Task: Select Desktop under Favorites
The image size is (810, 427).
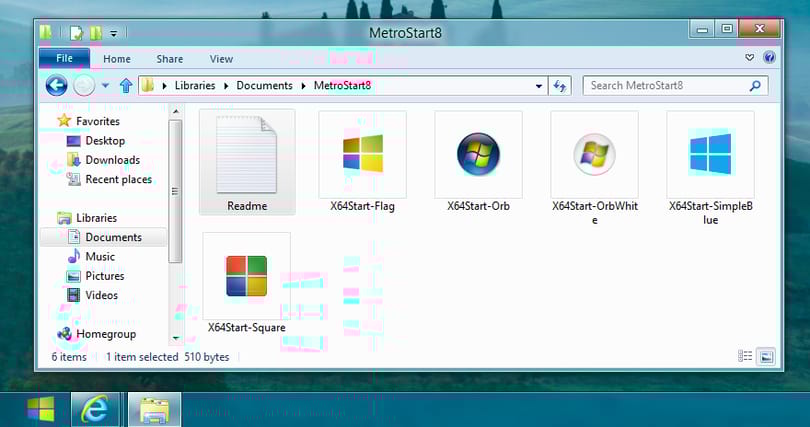Action: point(105,140)
